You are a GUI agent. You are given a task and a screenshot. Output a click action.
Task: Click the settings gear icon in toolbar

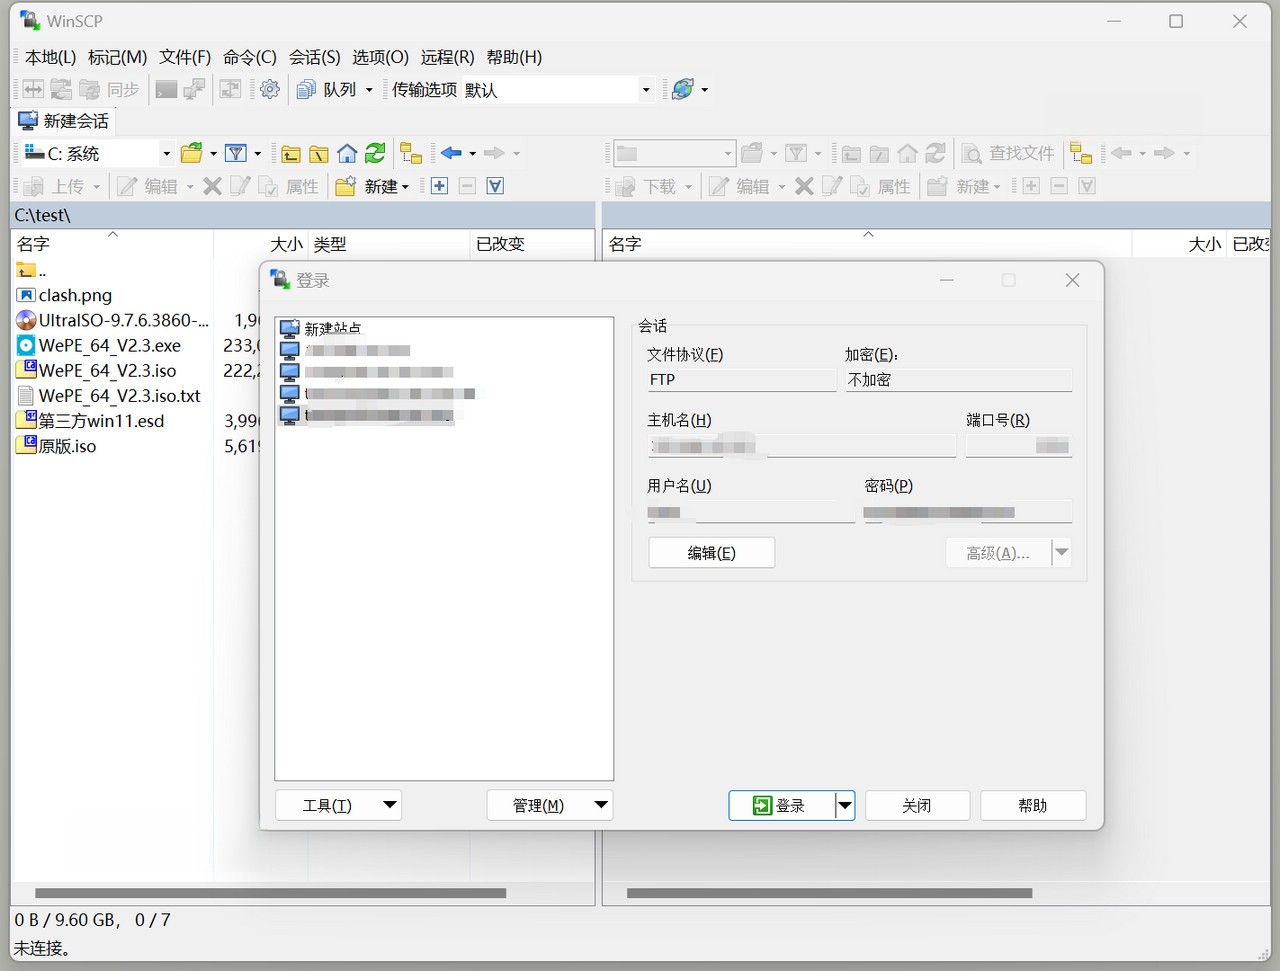(270, 89)
